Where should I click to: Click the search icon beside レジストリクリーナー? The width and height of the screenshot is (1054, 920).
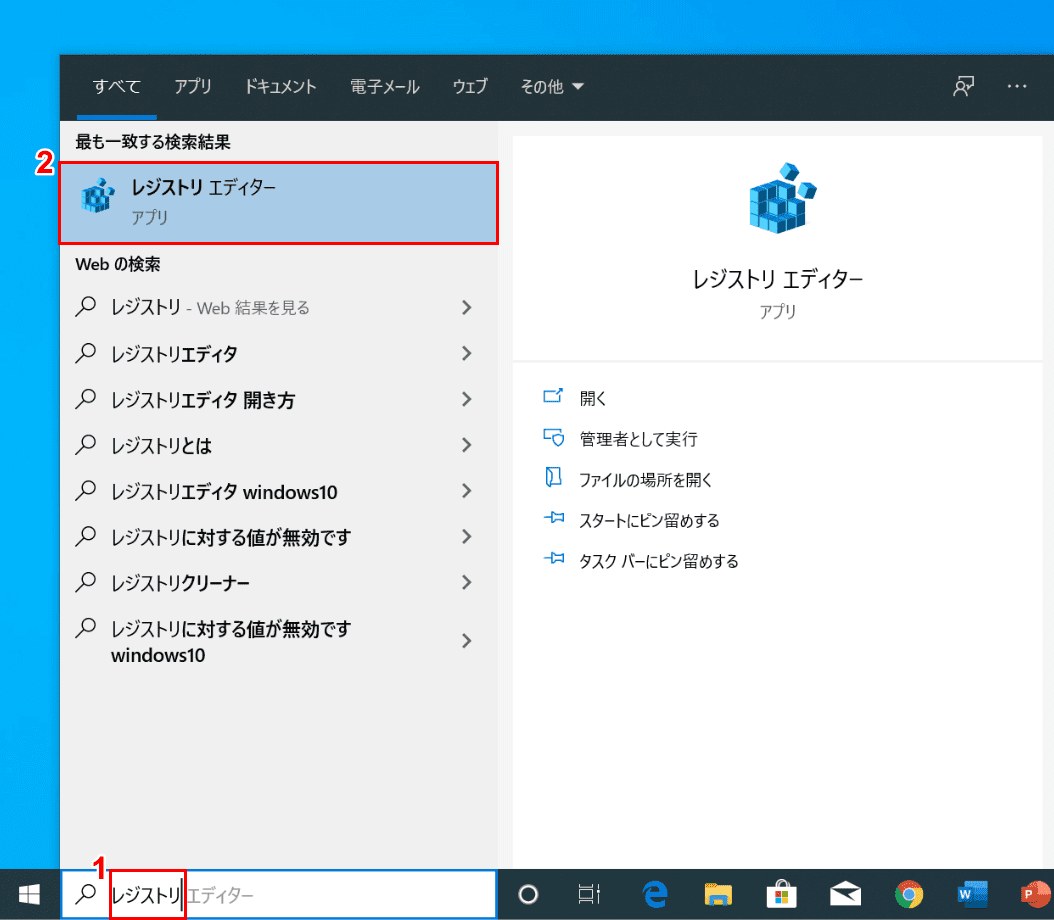click(x=85, y=582)
